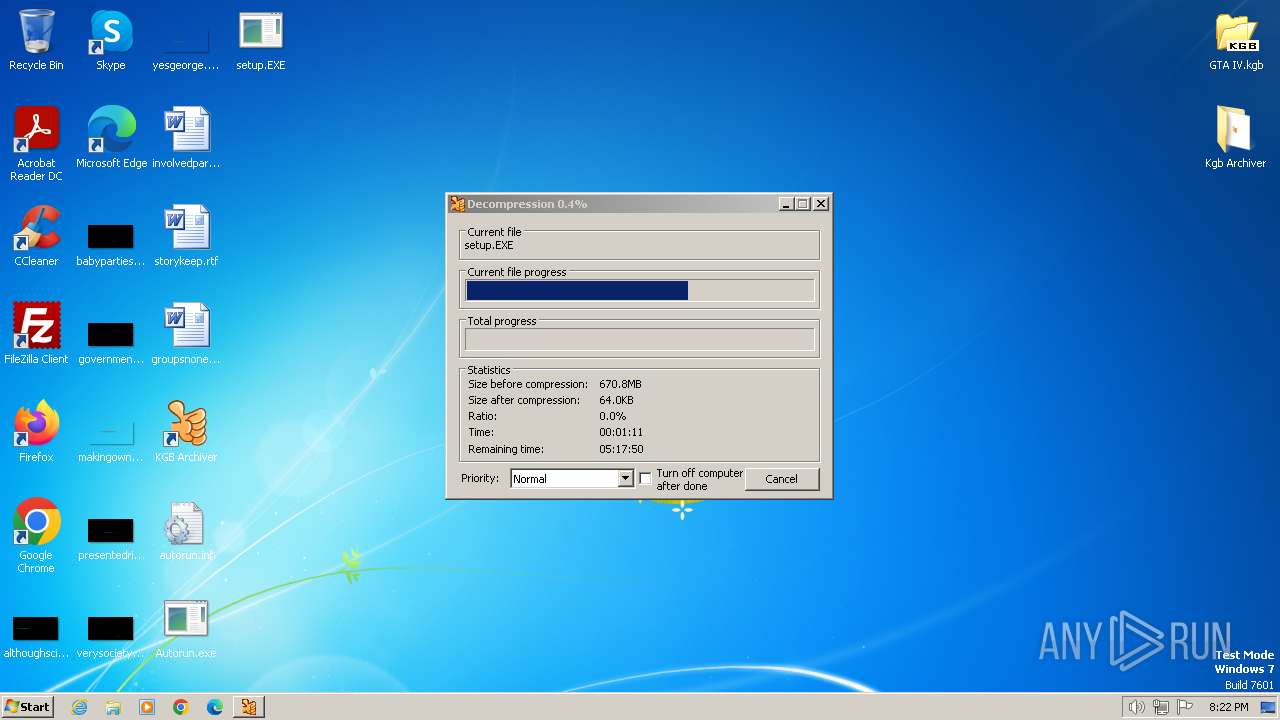Viewport: 1280px width, 720px height.
Task: Select the verysociety... desktop file
Action: click(x=111, y=638)
